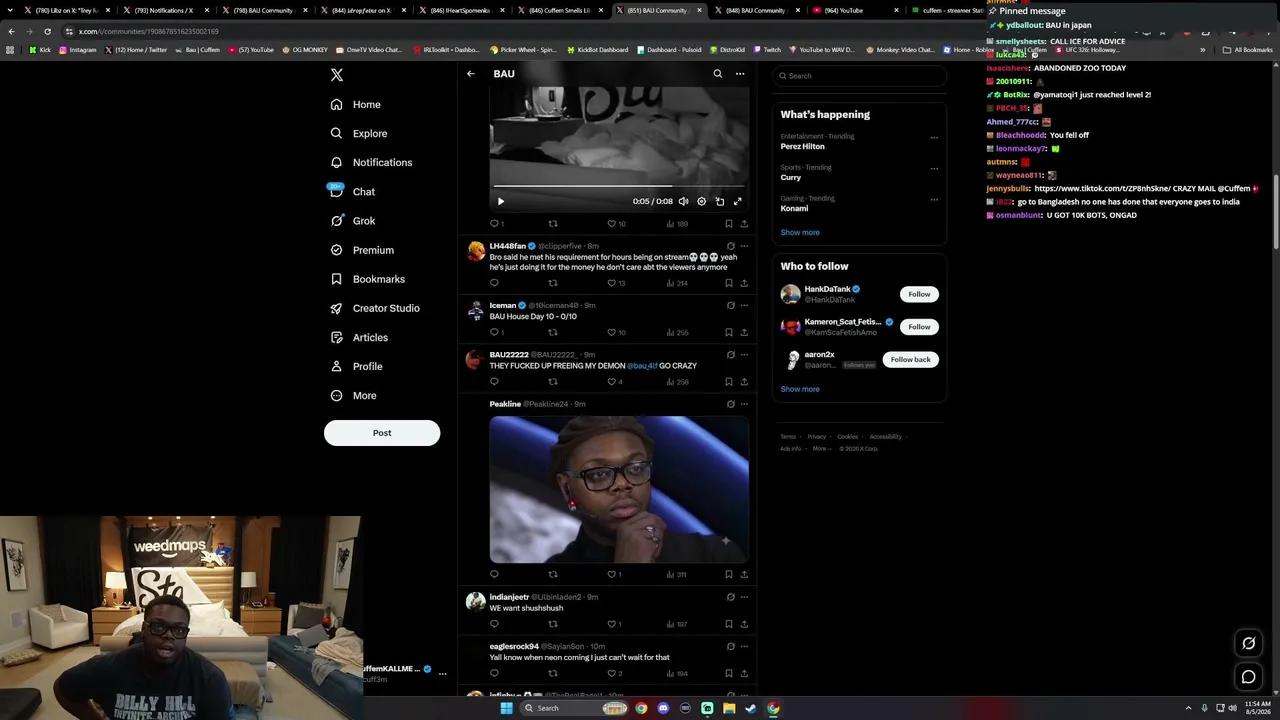The width and height of the screenshot is (1280, 720).
Task: Open Bookmarks in X sidebar
Action: (368, 279)
